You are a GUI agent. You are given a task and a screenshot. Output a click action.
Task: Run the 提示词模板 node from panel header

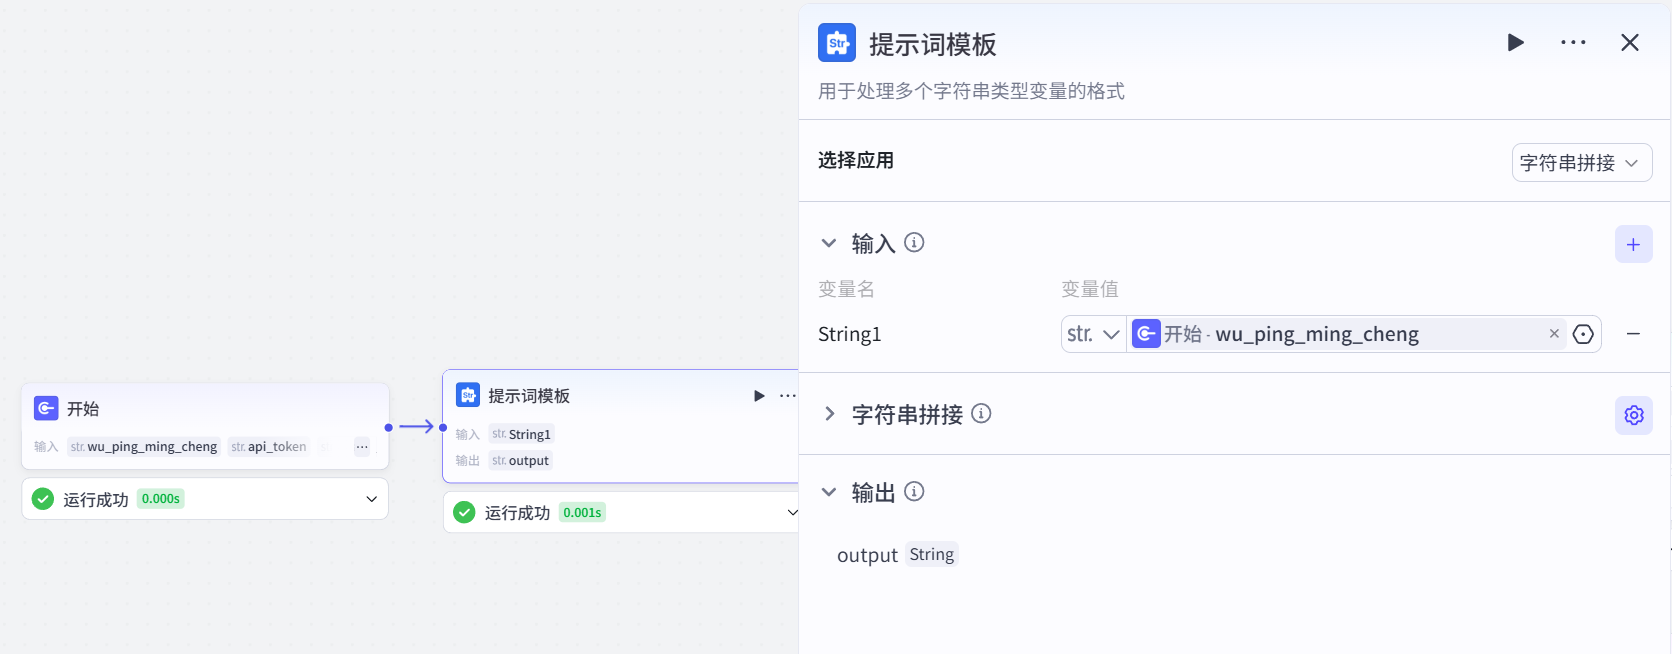[x=1515, y=42]
